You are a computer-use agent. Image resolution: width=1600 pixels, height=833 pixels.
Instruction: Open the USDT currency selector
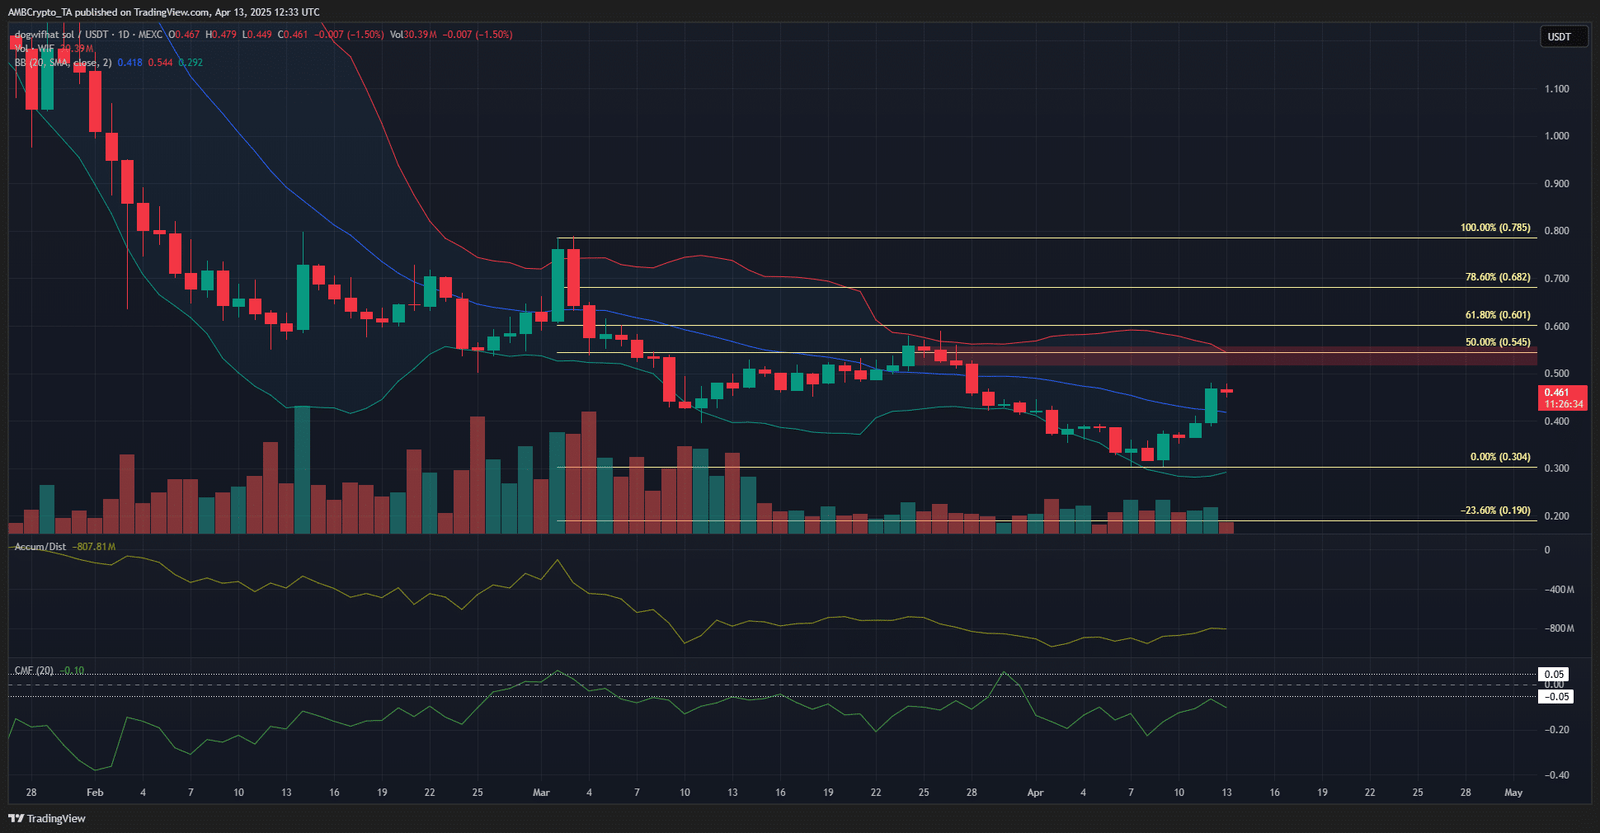1559,37
